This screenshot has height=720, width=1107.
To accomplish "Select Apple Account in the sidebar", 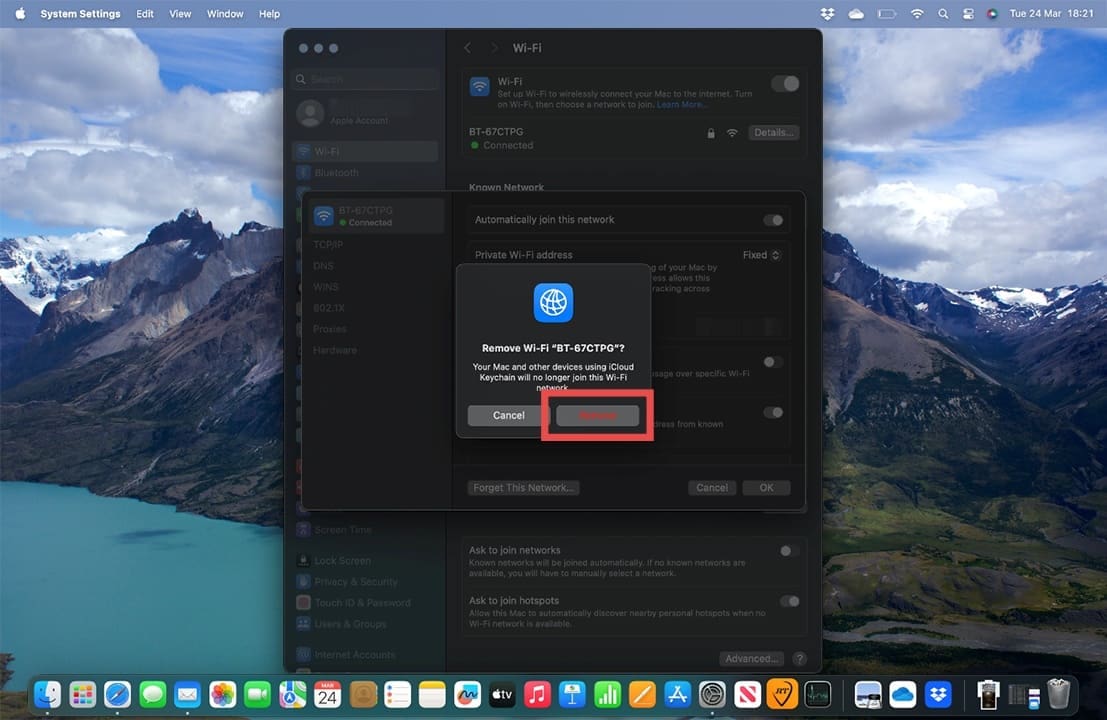I will click(364, 114).
